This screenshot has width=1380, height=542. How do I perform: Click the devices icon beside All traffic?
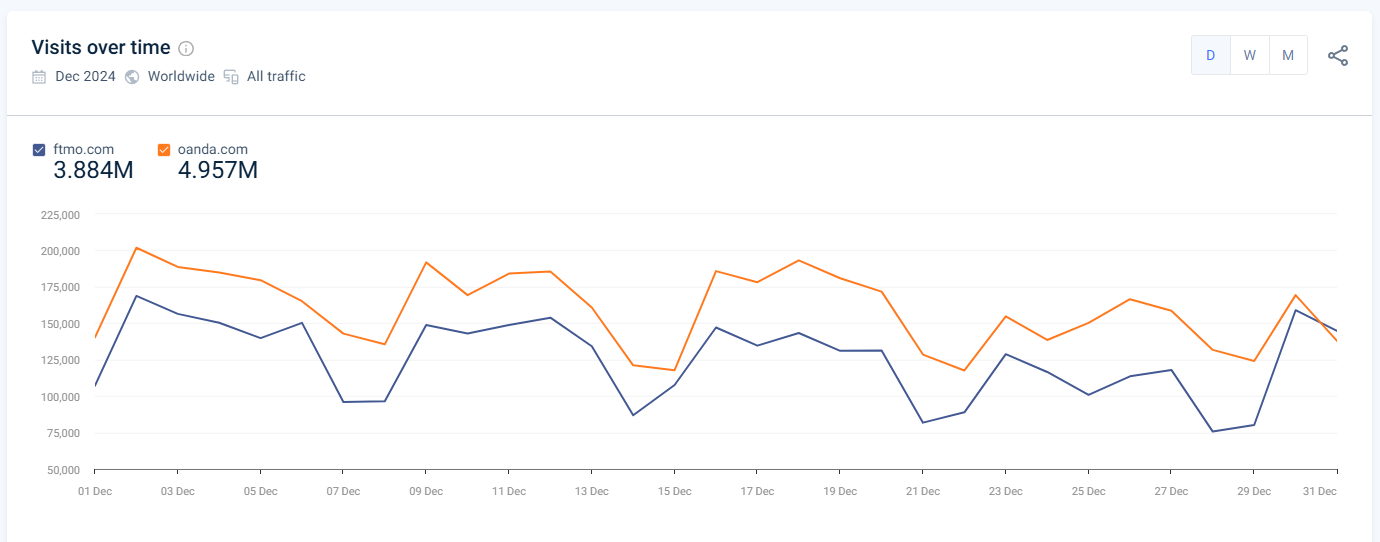(x=231, y=77)
